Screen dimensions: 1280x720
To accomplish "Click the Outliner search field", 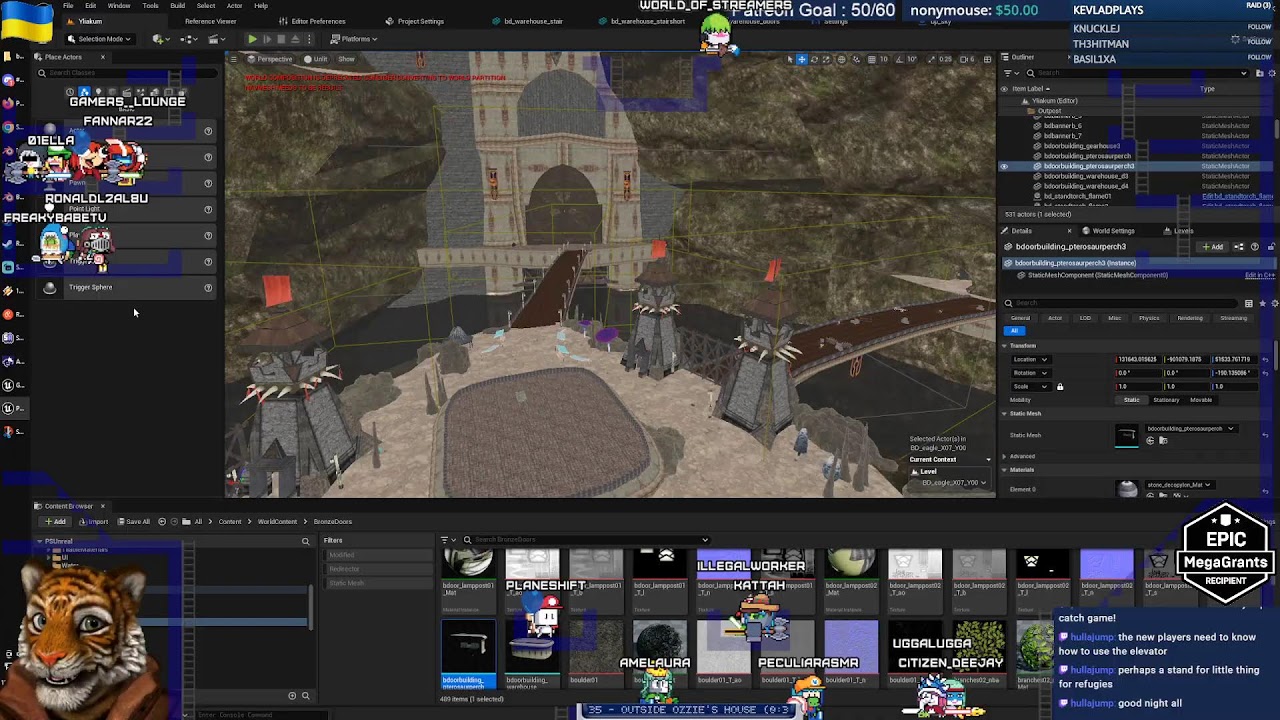I will click(x=1135, y=73).
